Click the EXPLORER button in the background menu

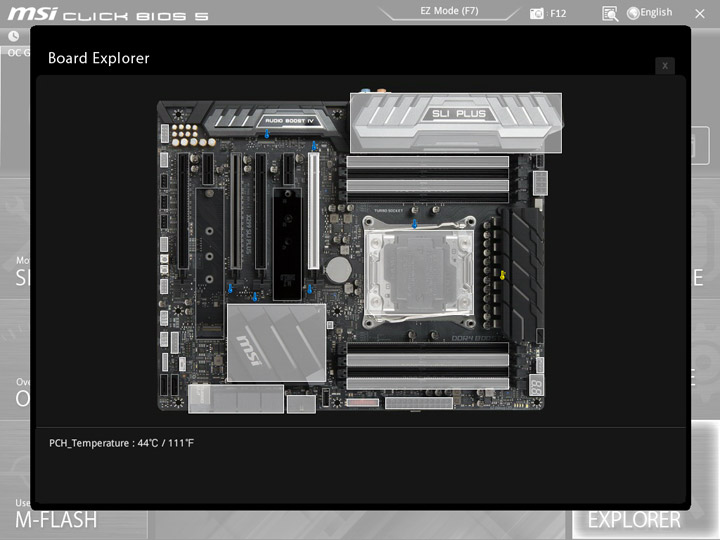[x=634, y=520]
